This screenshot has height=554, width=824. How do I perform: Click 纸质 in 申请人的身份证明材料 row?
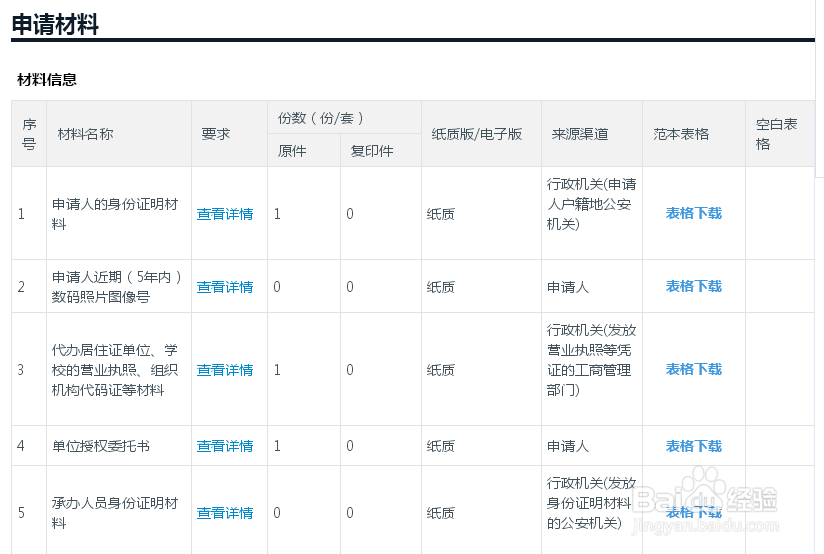[440, 214]
